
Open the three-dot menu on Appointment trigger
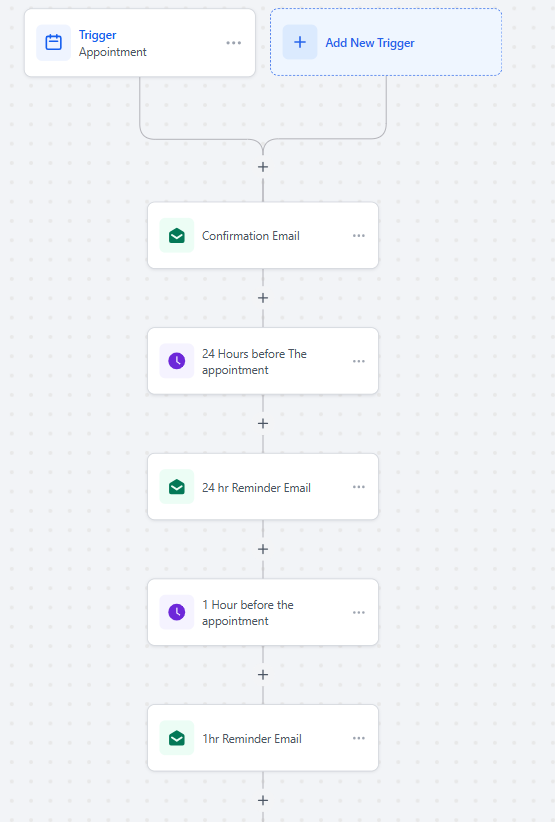[234, 42]
